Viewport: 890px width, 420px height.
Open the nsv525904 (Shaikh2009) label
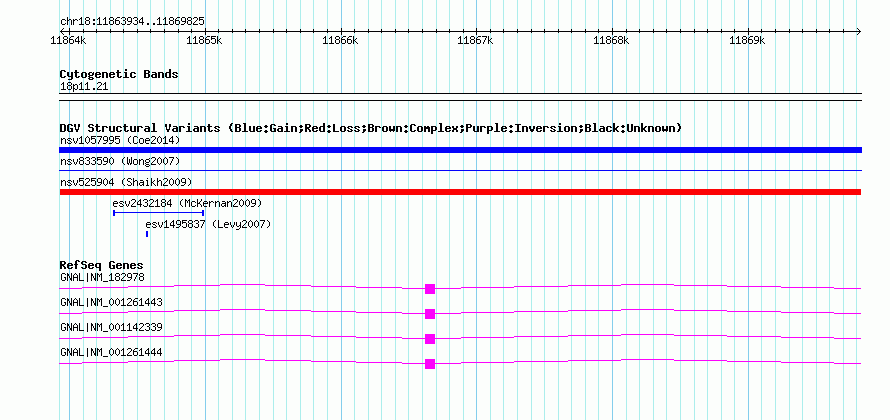point(126,182)
